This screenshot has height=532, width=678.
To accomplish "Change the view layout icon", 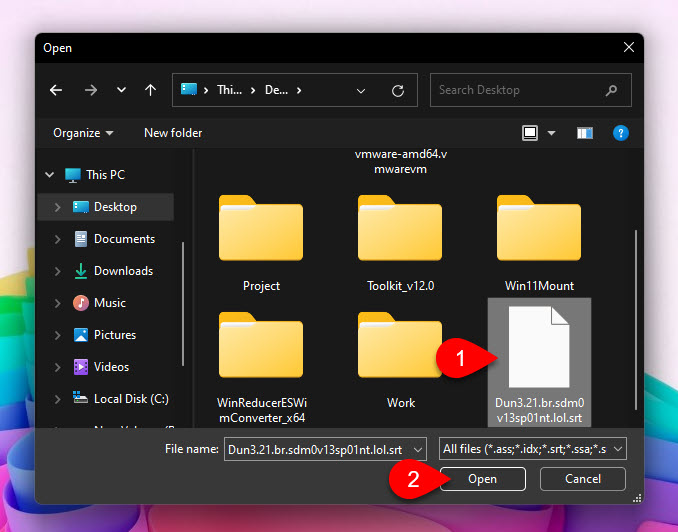I will [530, 133].
